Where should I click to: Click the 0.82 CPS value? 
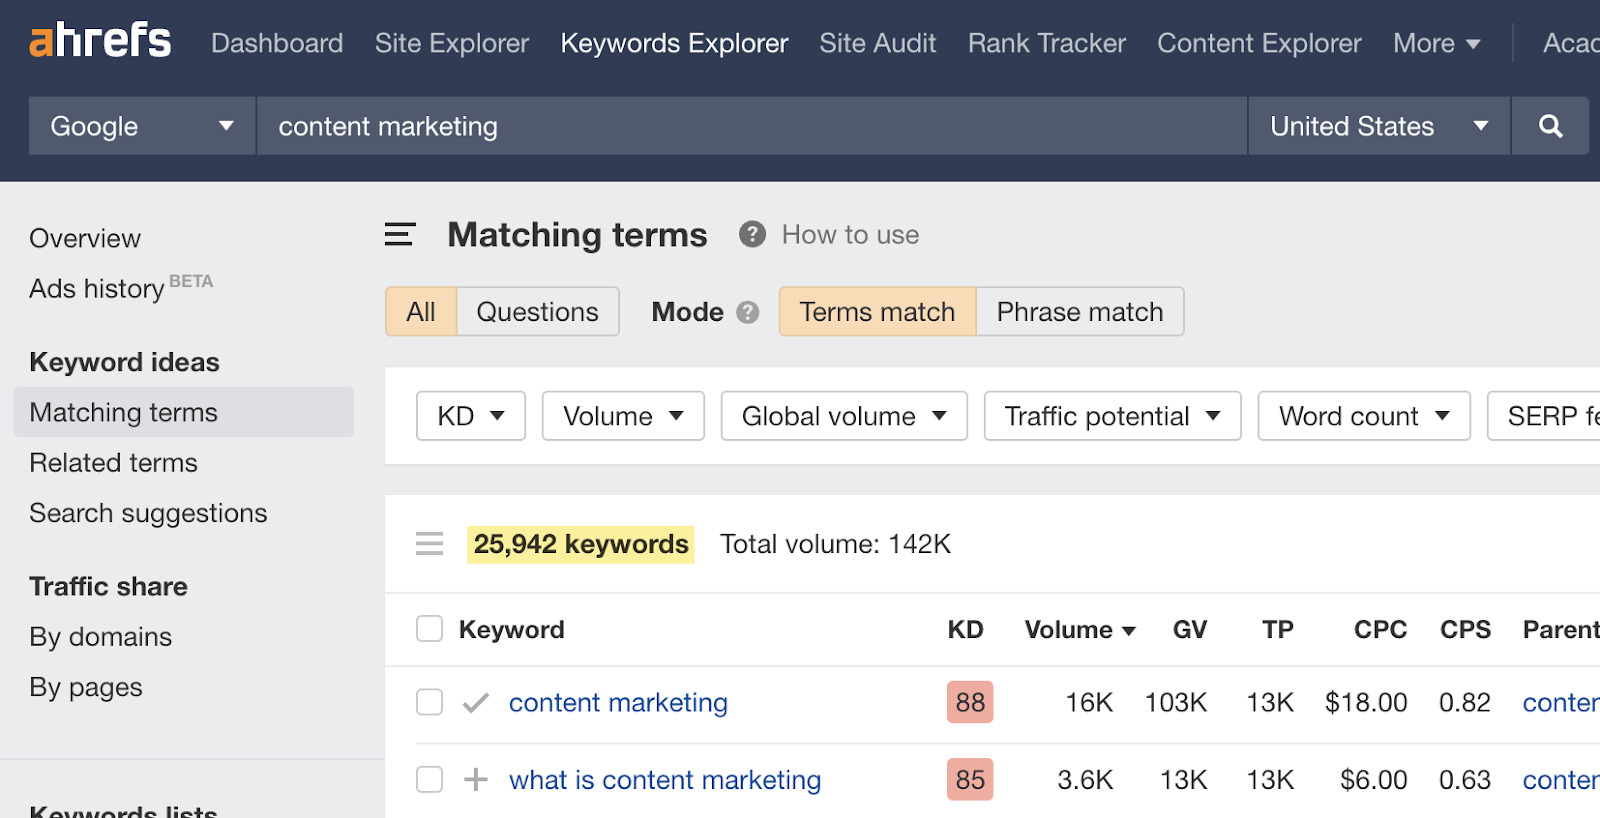pos(1465,703)
